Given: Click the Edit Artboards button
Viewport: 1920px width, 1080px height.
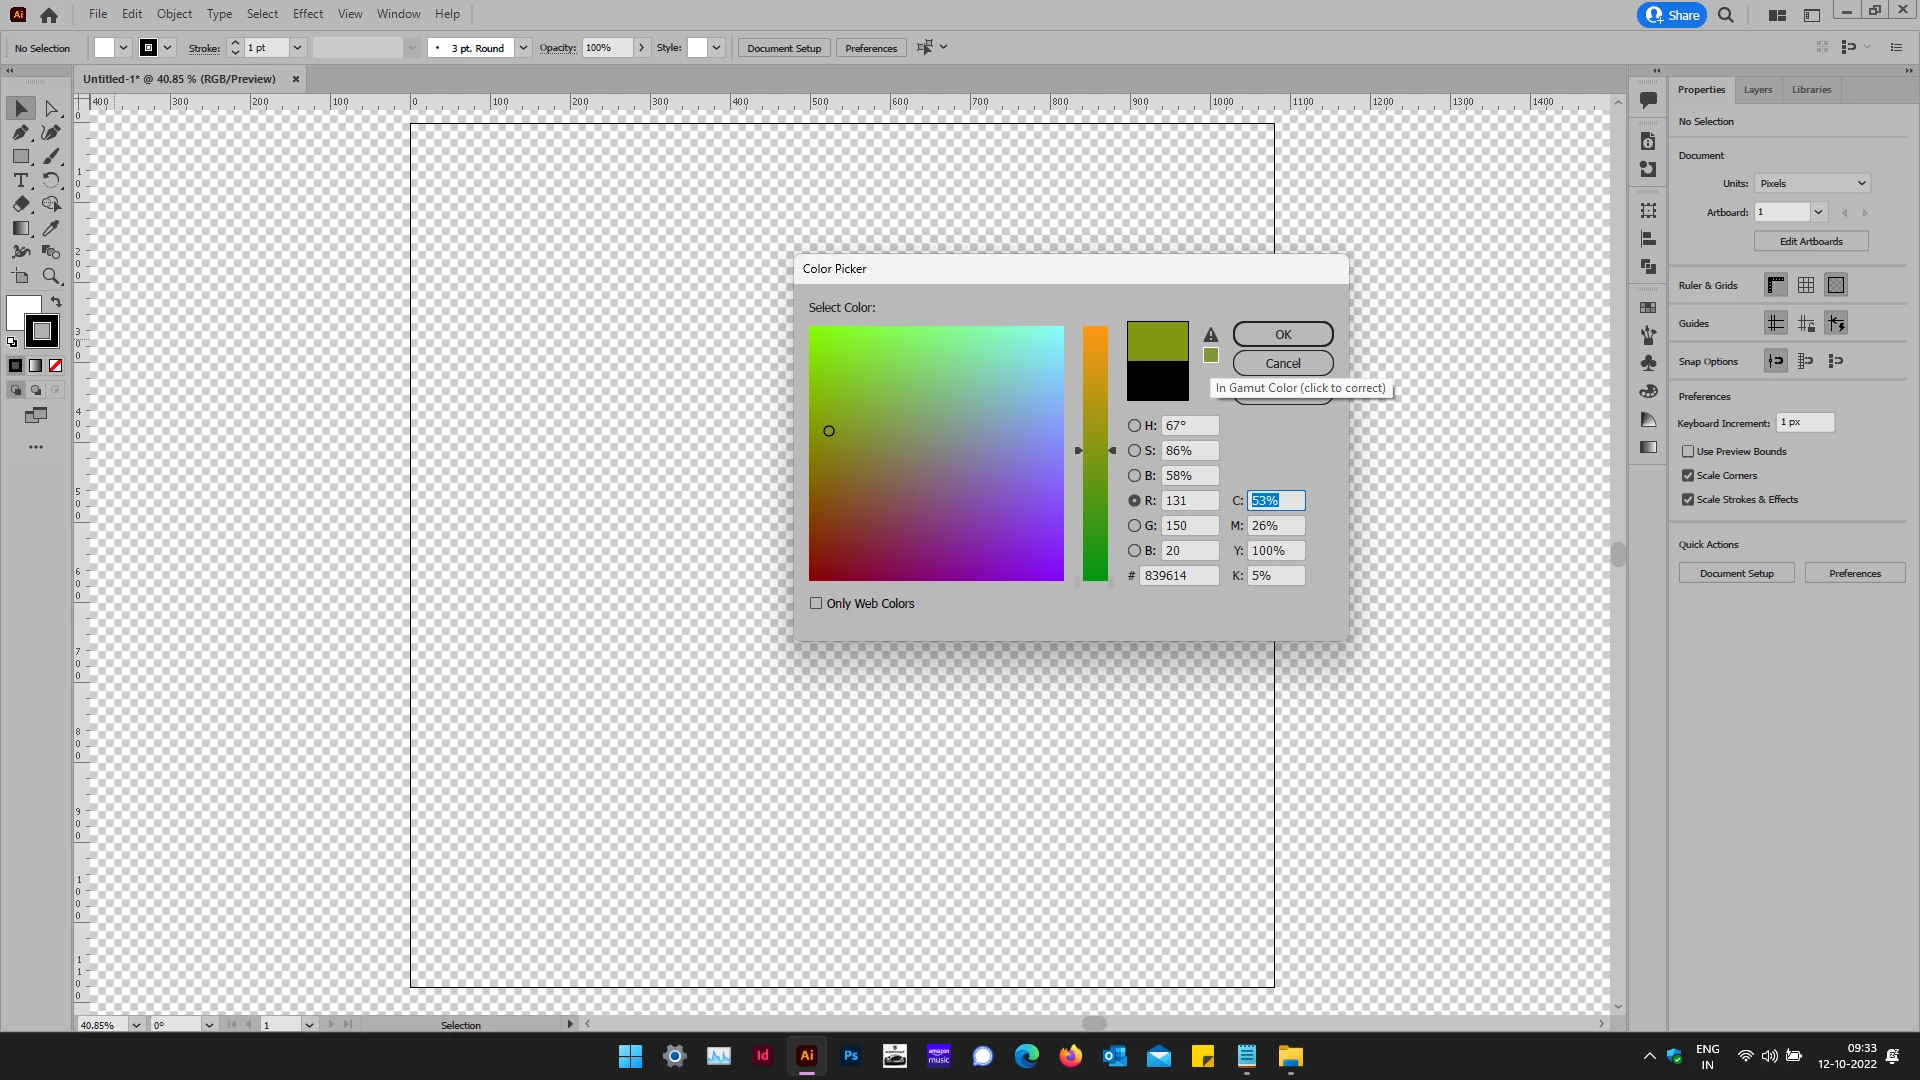Looking at the screenshot, I should click(x=1810, y=241).
